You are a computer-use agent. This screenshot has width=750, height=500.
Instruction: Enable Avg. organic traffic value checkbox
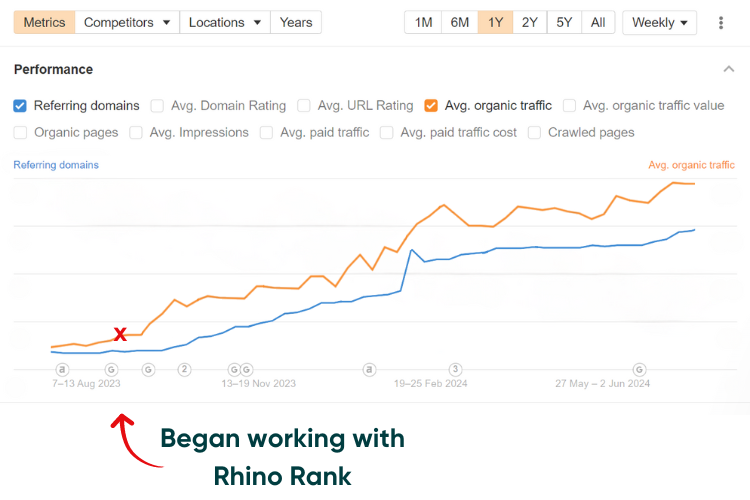[569, 106]
